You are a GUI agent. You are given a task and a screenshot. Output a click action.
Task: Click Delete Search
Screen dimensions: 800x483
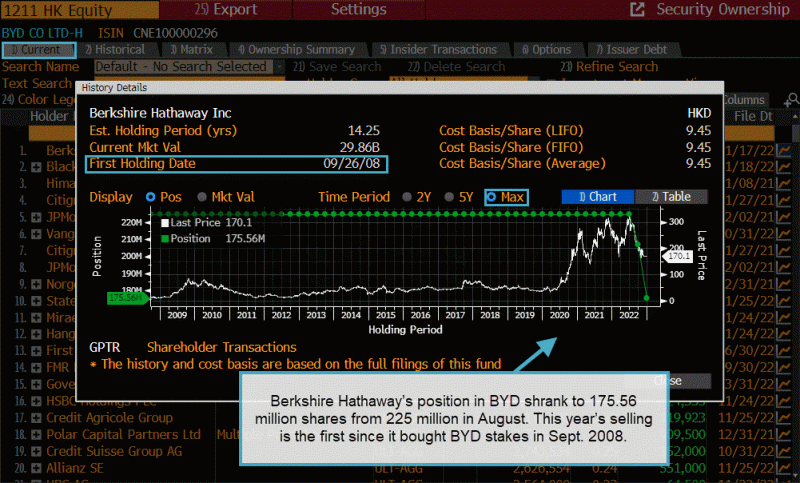456,67
